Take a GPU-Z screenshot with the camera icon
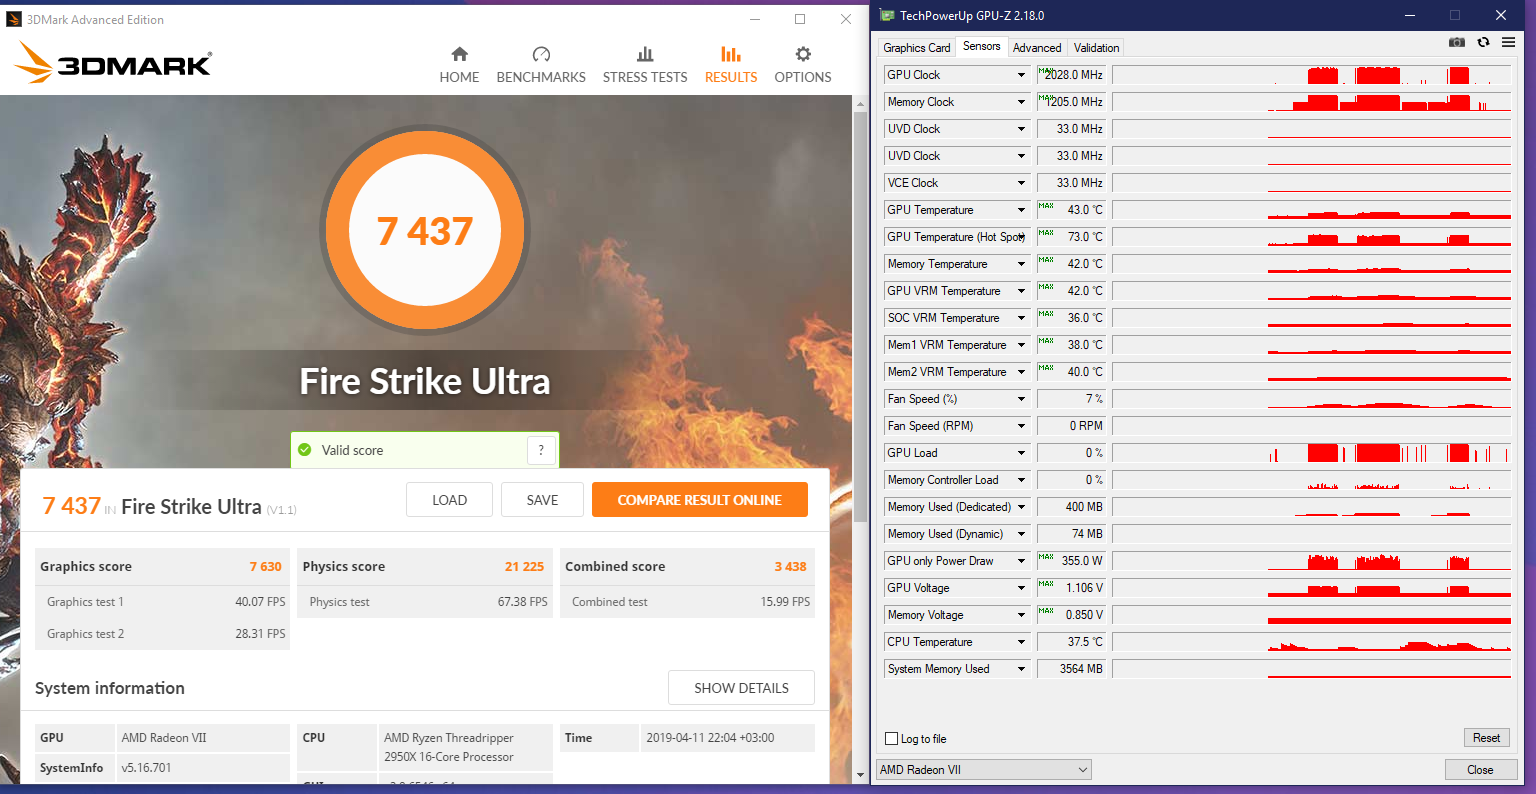 click(1457, 42)
